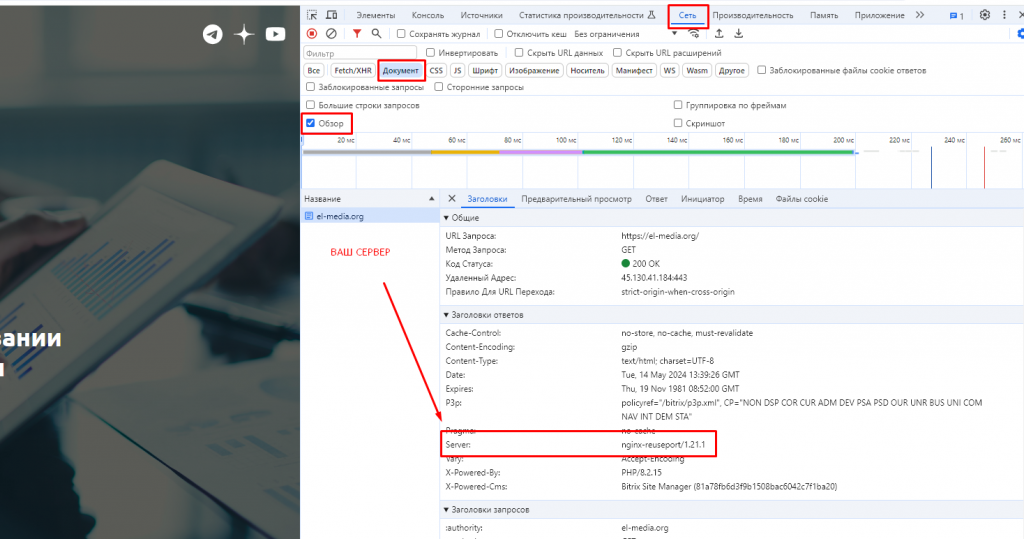
Task: Enable the Отключить кеш checkbox
Action: click(x=498, y=34)
